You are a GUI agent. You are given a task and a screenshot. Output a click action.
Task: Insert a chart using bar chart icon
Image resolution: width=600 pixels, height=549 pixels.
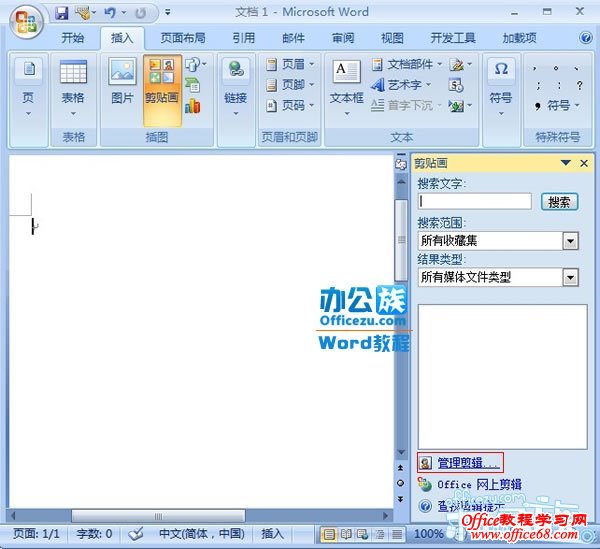(193, 106)
